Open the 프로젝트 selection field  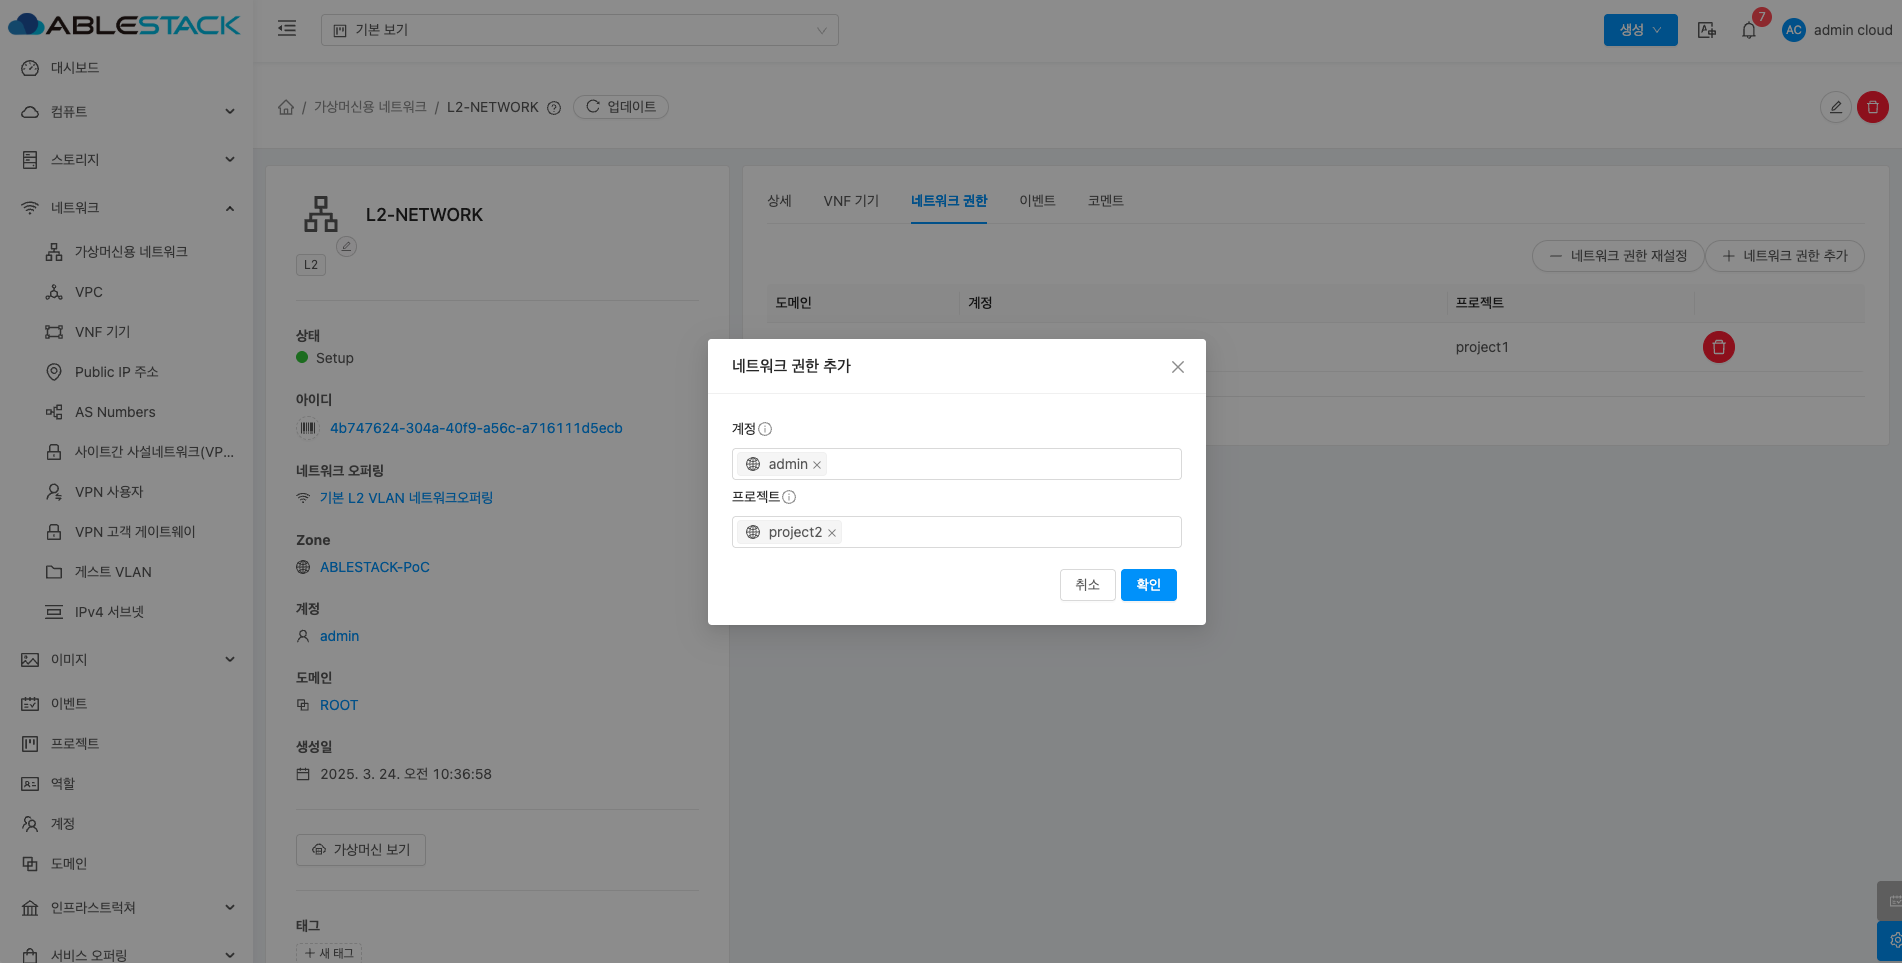(957, 532)
